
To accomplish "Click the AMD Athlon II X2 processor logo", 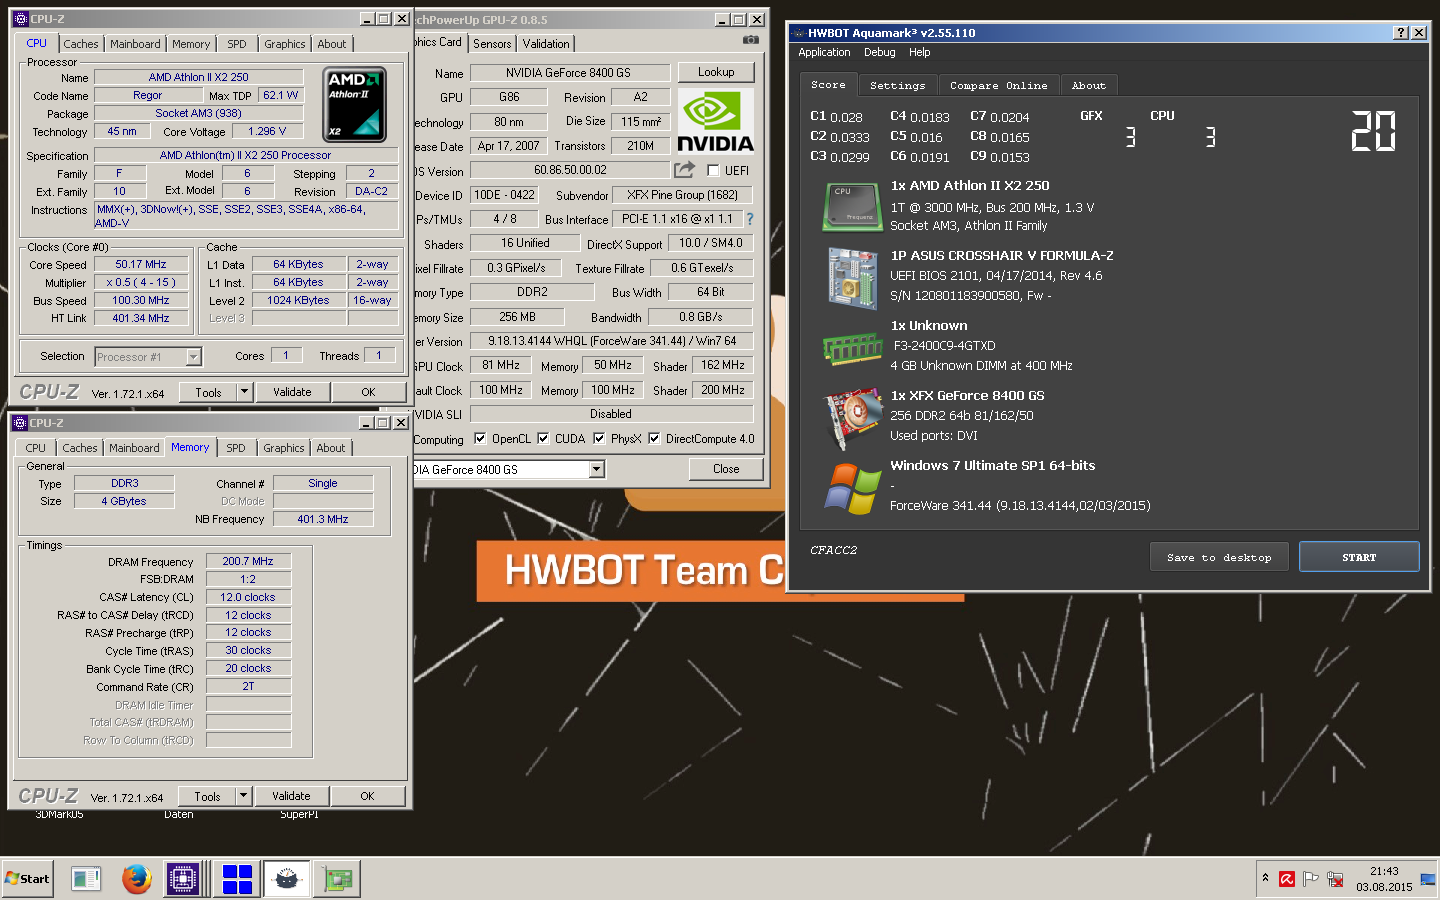I will click(355, 104).
